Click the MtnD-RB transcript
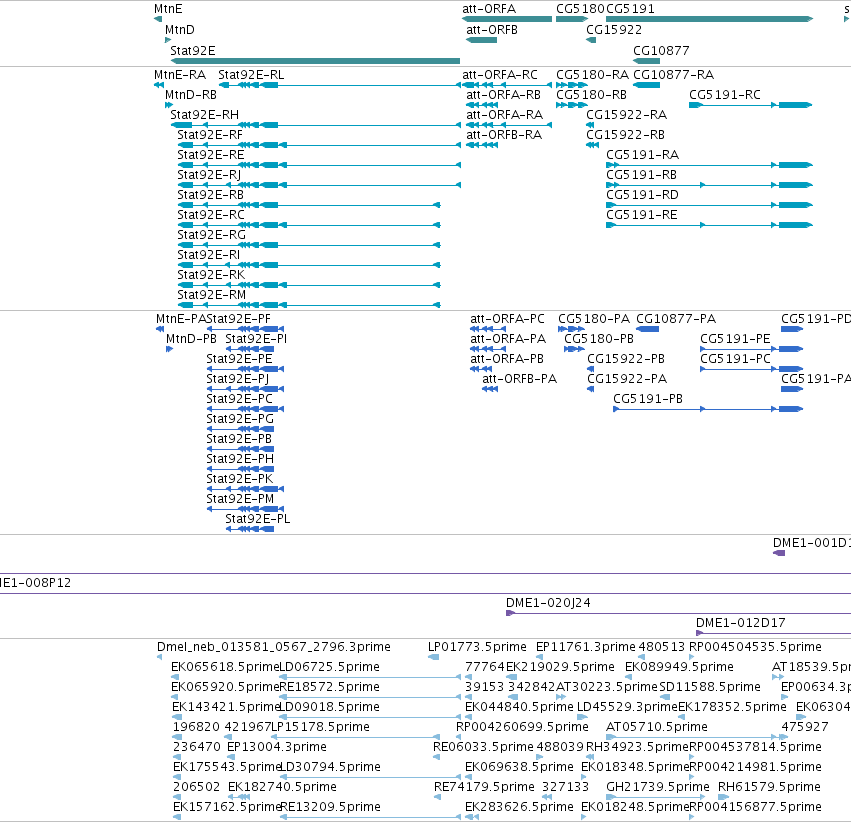851x822 pixels. pyautogui.click(x=169, y=105)
